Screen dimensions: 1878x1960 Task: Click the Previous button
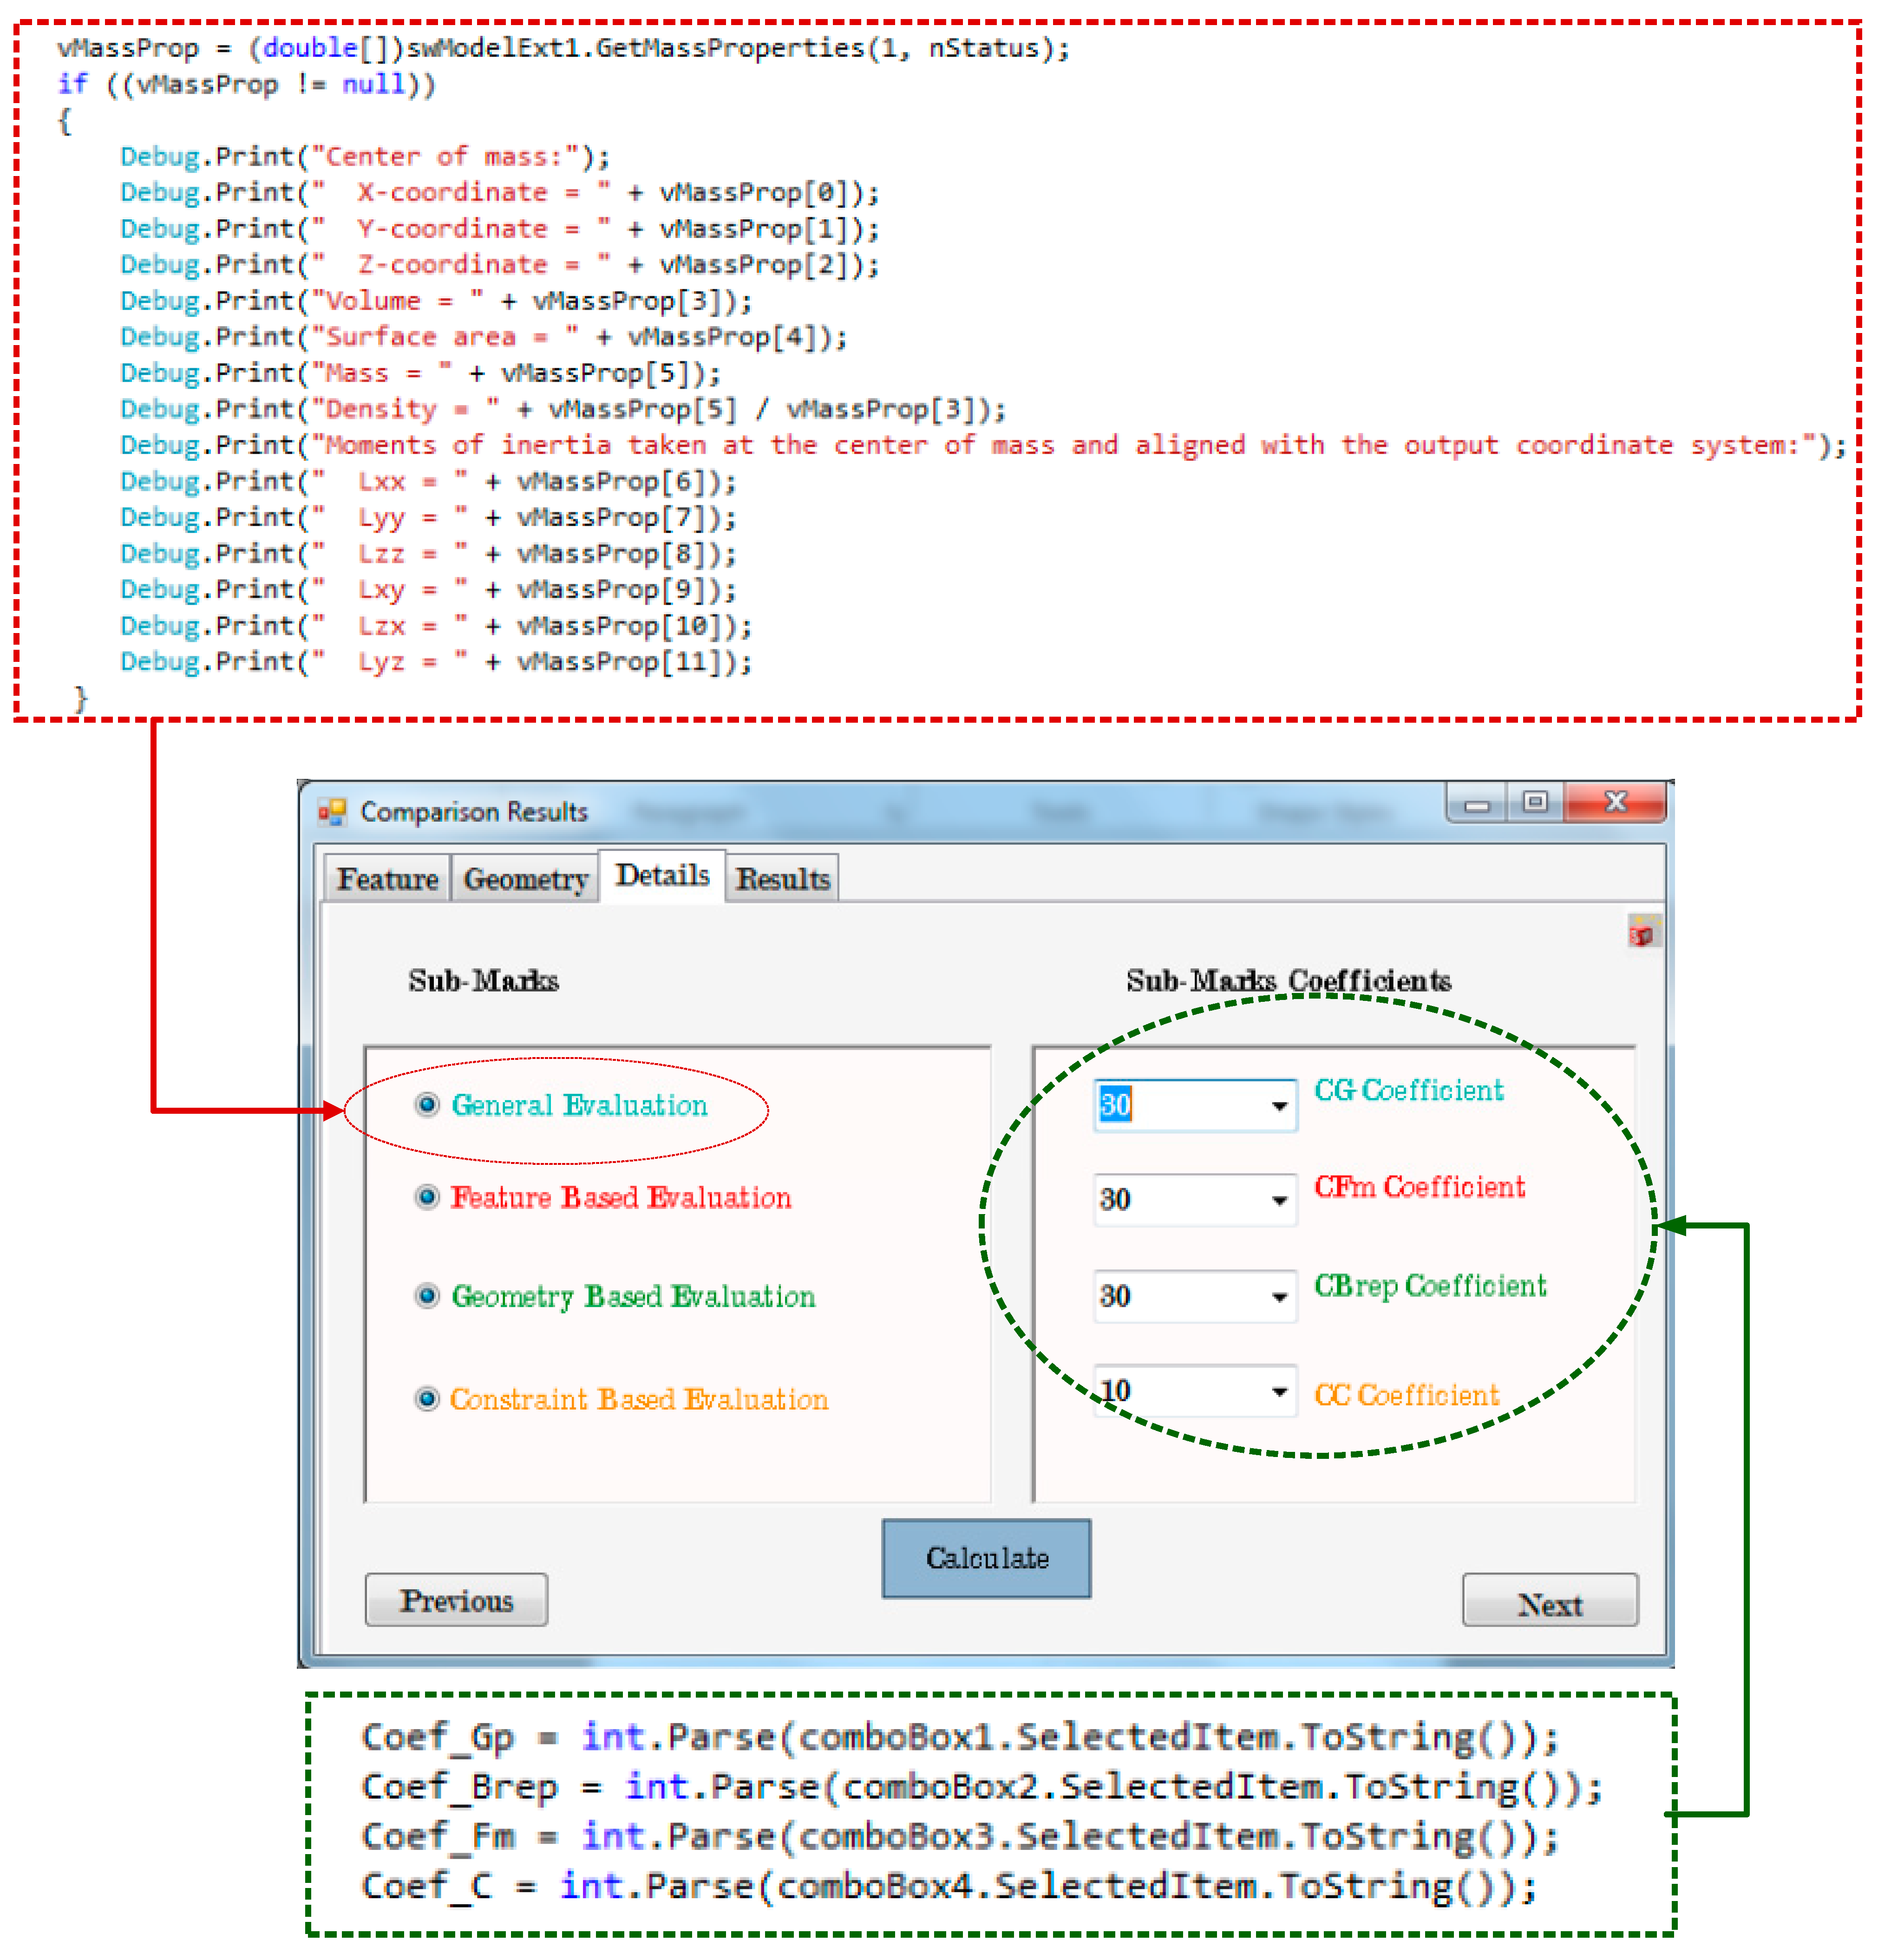pyautogui.click(x=456, y=1601)
